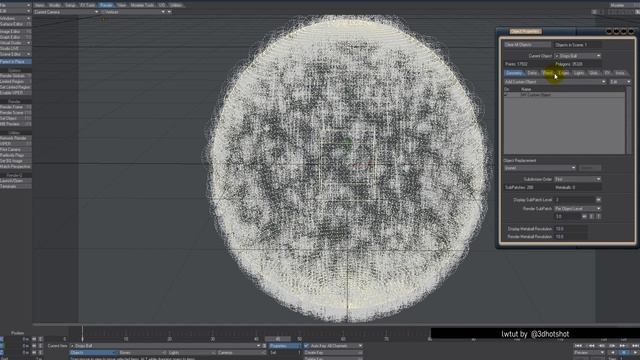Expand the File menu dropdown
Viewport: 640px width, 360px height.
point(16,5)
